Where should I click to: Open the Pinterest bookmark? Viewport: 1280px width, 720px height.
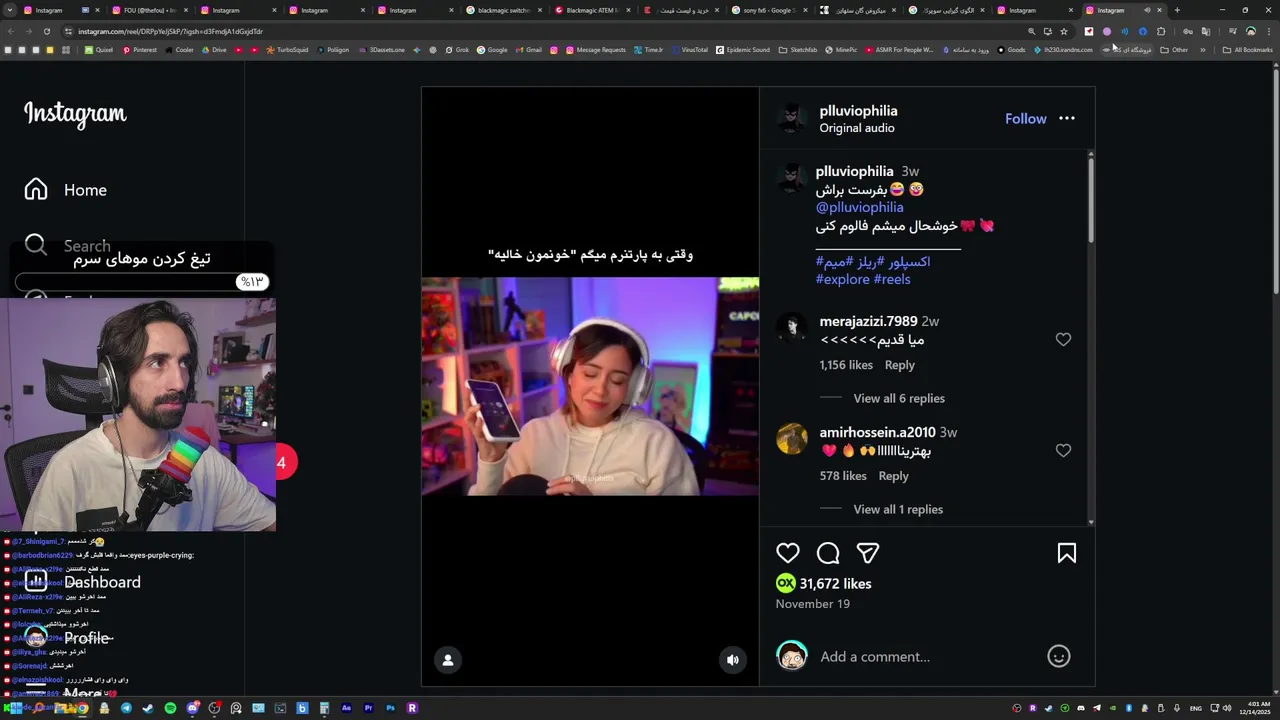click(140, 50)
